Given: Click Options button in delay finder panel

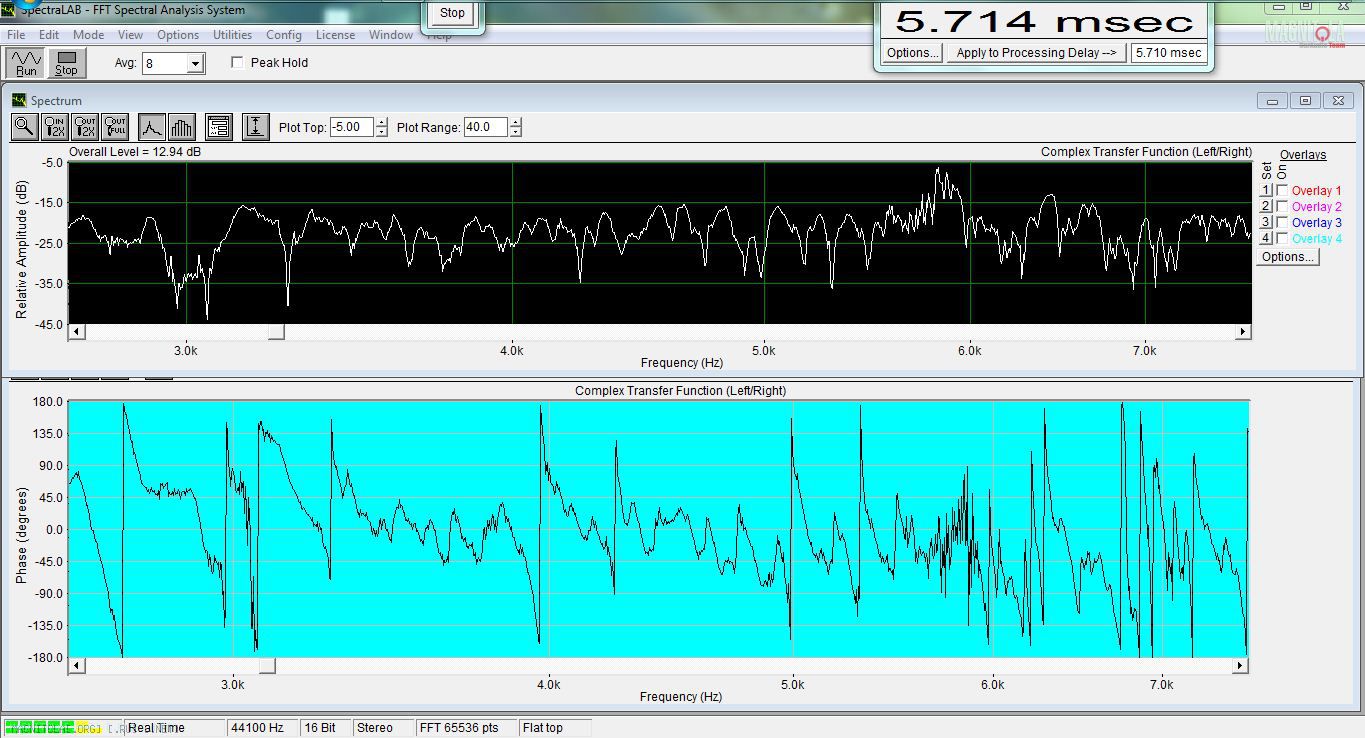Looking at the screenshot, I should pos(912,53).
